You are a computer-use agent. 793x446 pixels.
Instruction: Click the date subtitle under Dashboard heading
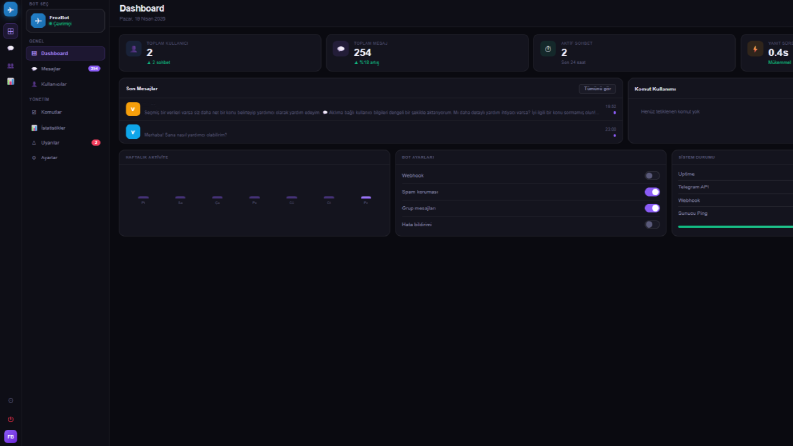coord(142,19)
